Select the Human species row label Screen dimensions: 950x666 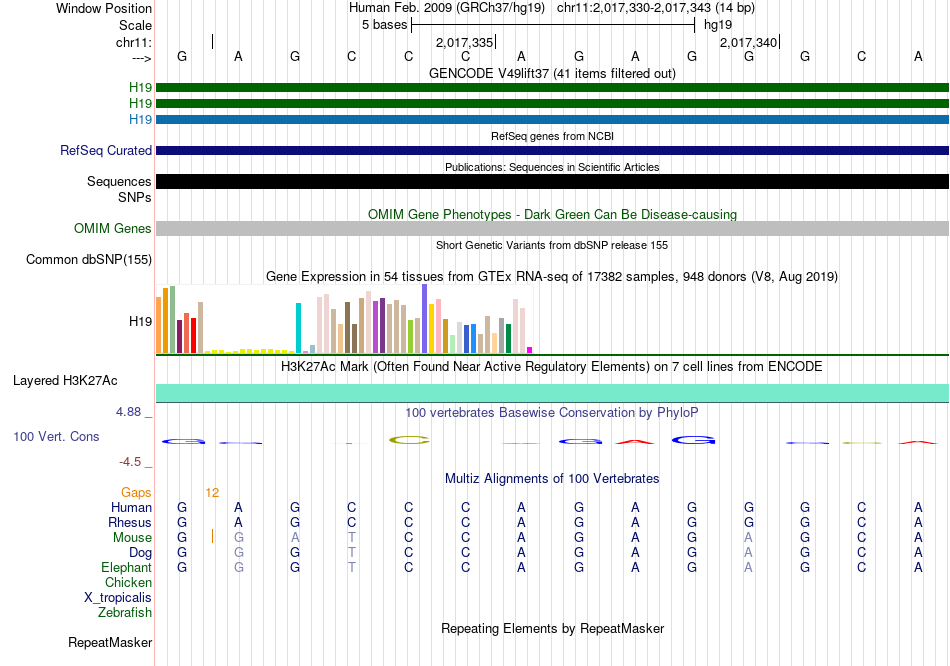(x=131, y=507)
